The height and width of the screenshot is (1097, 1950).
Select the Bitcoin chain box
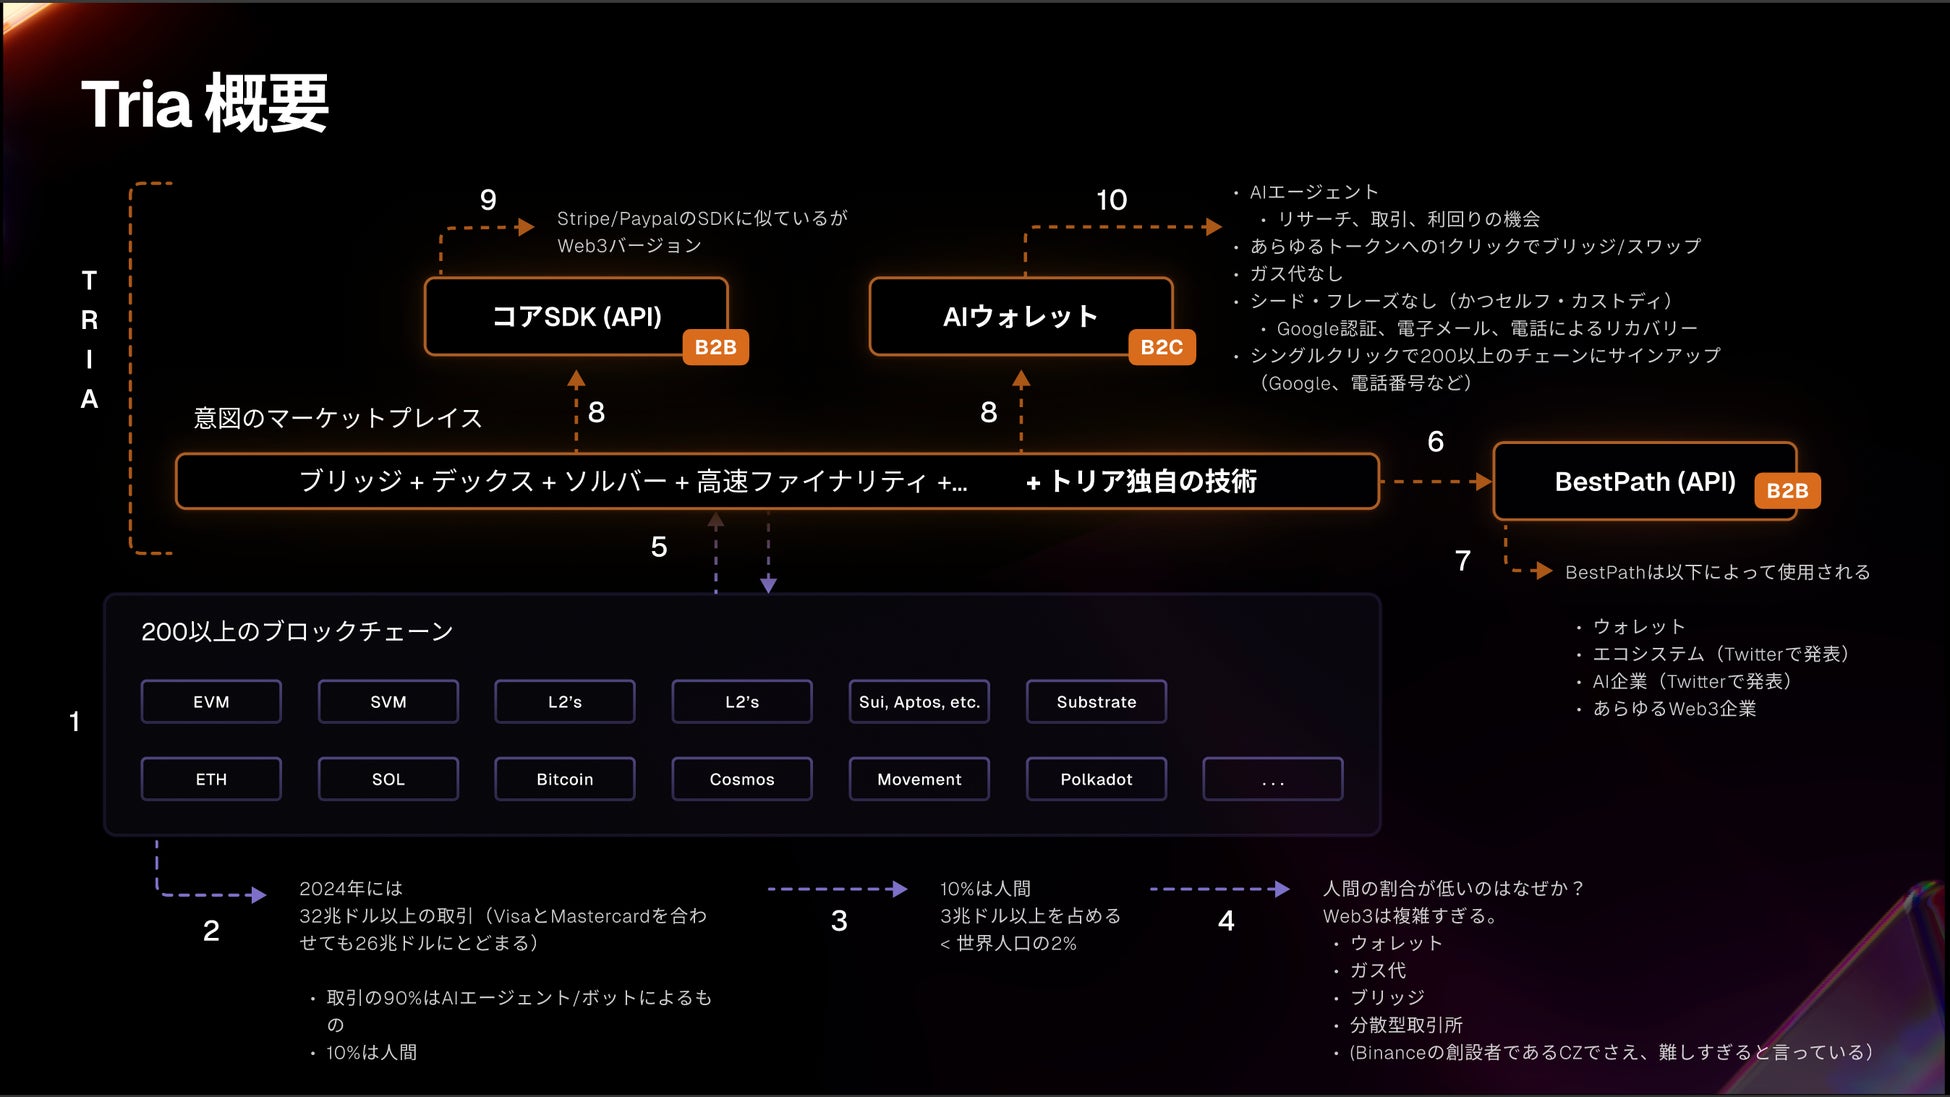tap(564, 779)
